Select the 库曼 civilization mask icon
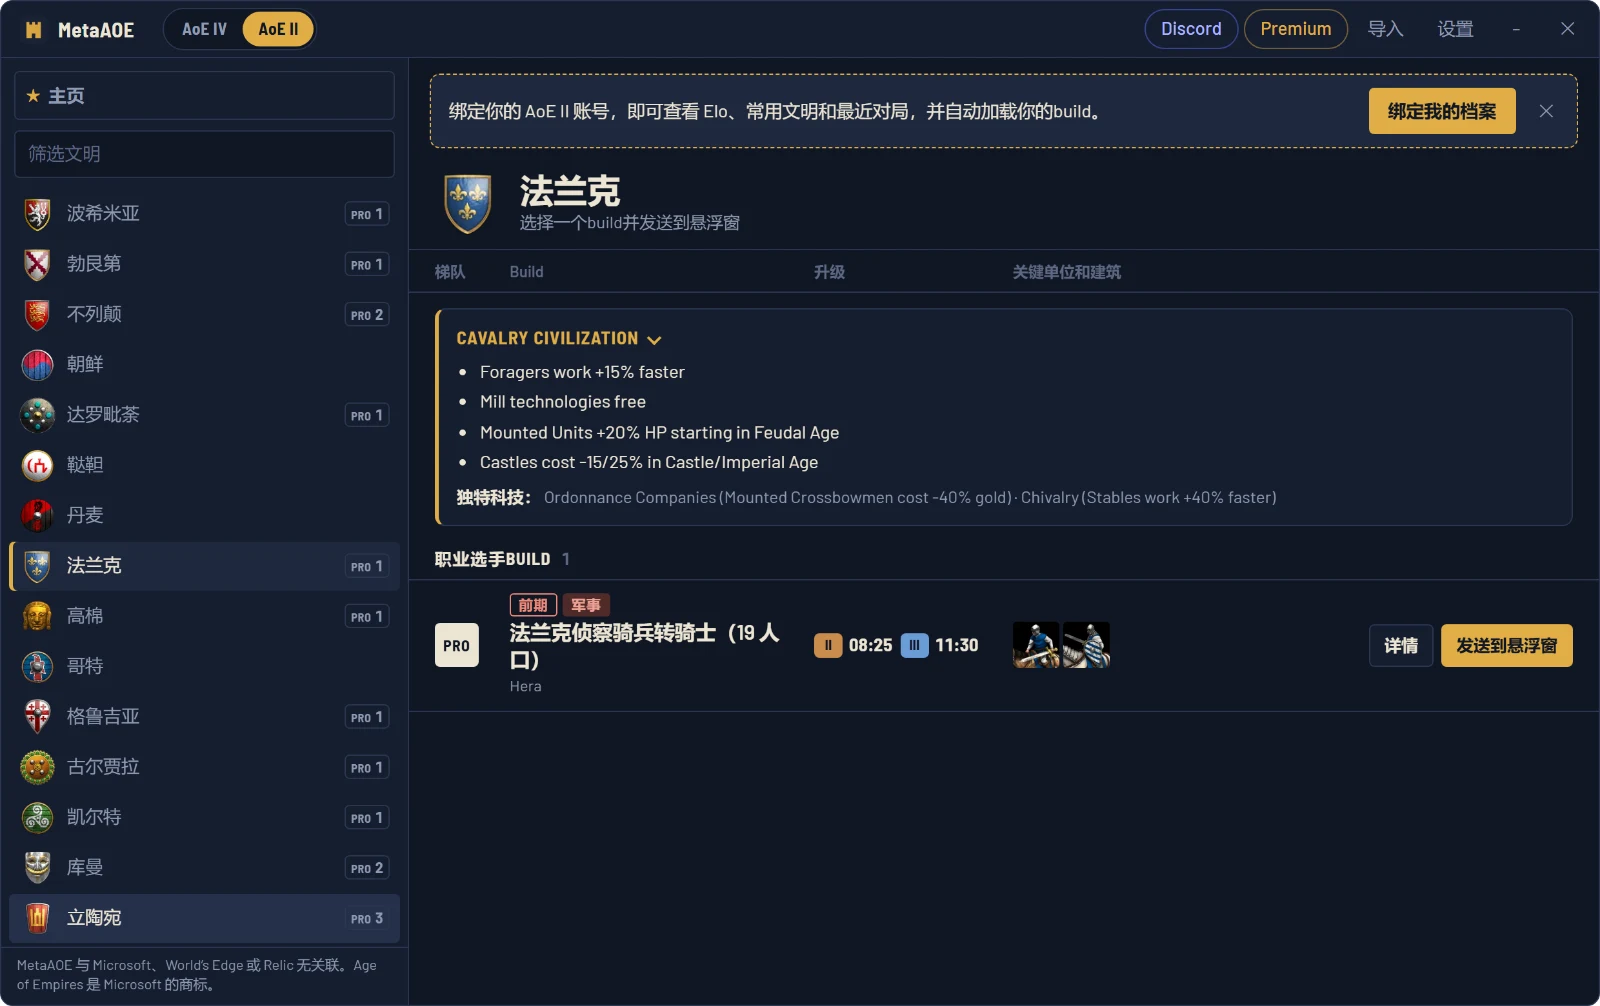This screenshot has height=1006, width=1600. 38,868
